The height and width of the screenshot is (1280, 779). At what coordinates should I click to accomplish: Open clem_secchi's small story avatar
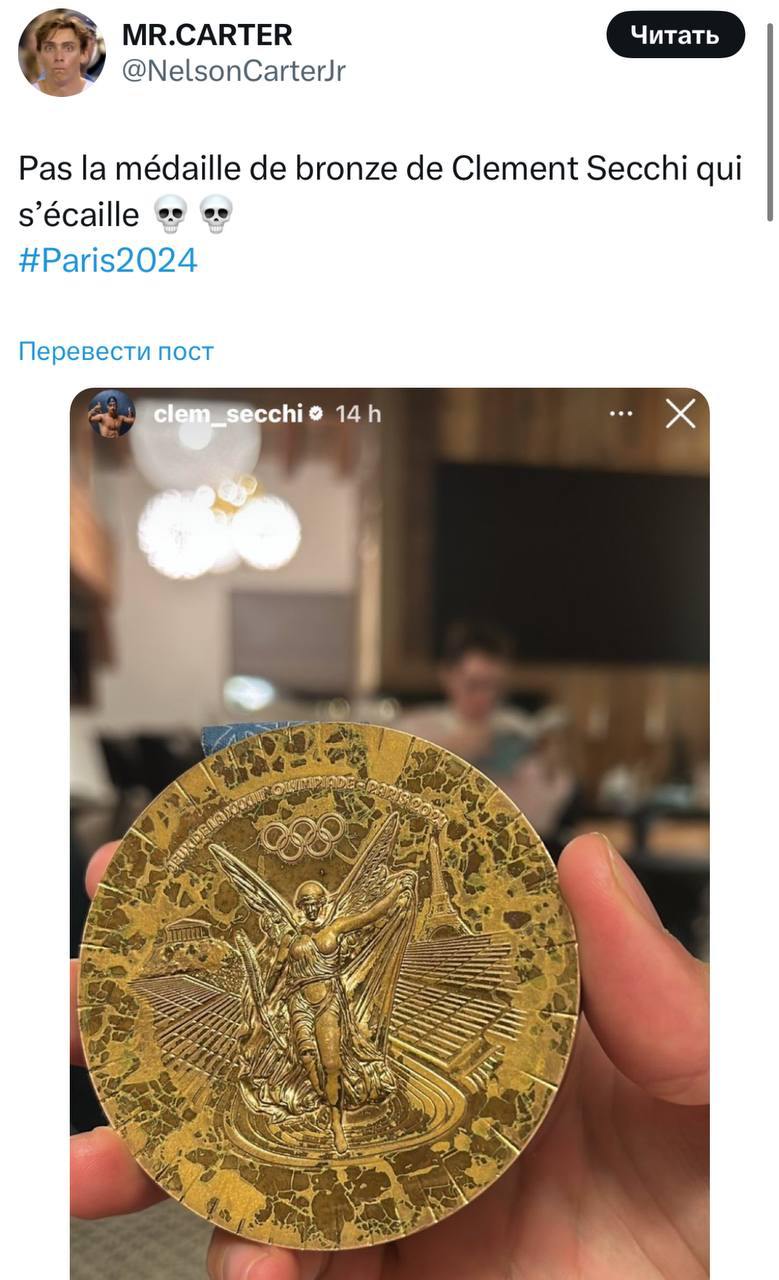111,413
